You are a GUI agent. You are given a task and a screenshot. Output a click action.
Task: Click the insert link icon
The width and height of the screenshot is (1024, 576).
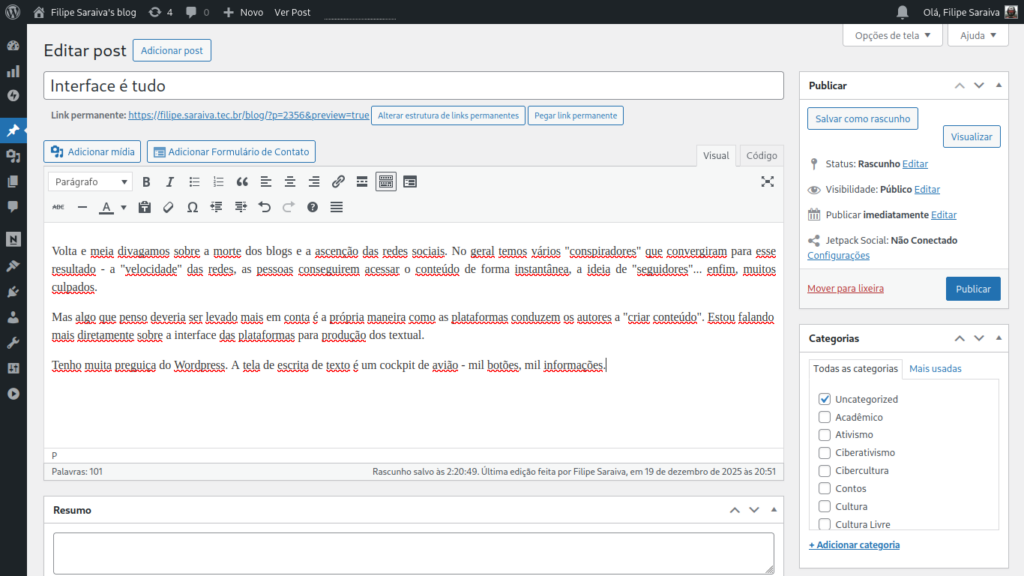point(338,182)
